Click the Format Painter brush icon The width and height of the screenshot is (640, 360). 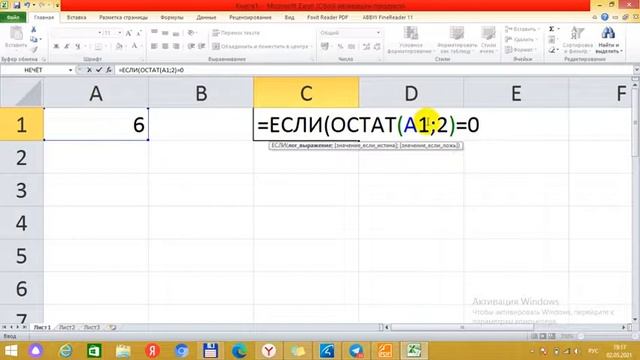click(x=34, y=49)
